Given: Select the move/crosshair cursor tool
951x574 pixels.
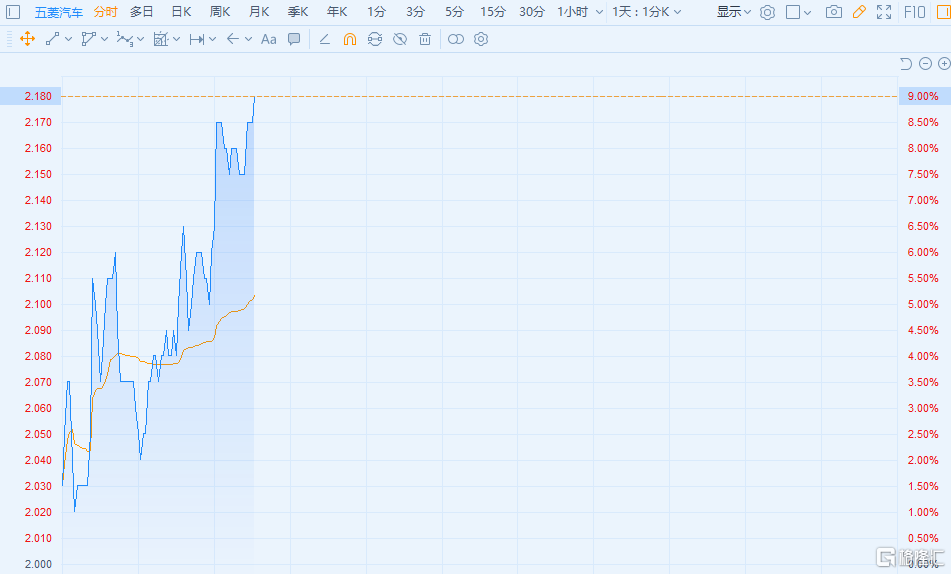Looking at the screenshot, I should click(x=27, y=39).
